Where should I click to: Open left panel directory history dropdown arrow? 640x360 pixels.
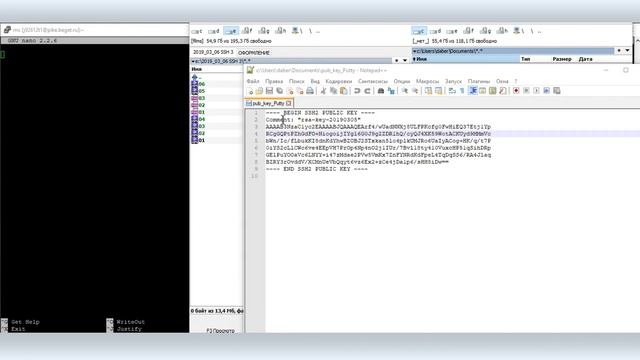pyautogui.click(x=405, y=60)
